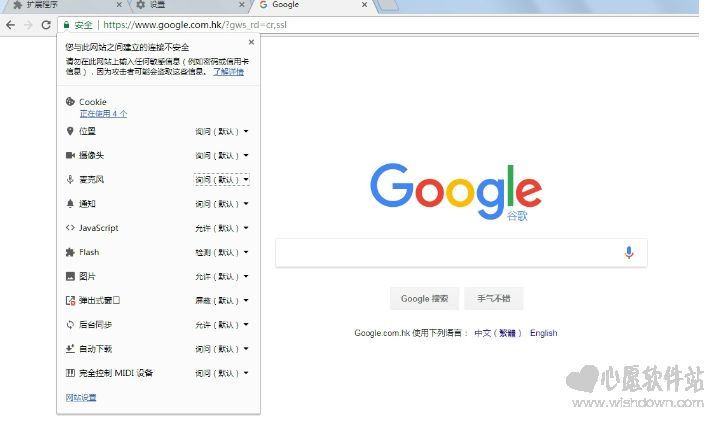This screenshot has height=423, width=726.
Task: Click the Google logo image
Action: 456,192
